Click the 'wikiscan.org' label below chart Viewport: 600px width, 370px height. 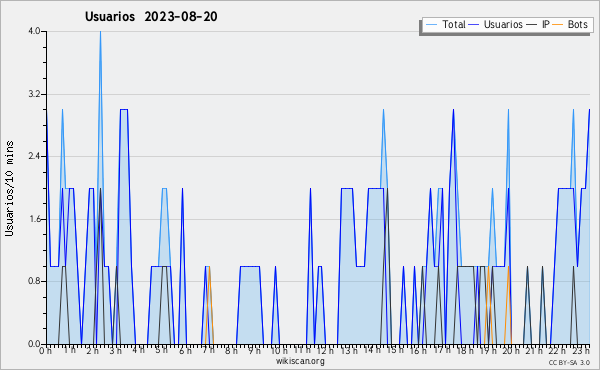click(300, 361)
